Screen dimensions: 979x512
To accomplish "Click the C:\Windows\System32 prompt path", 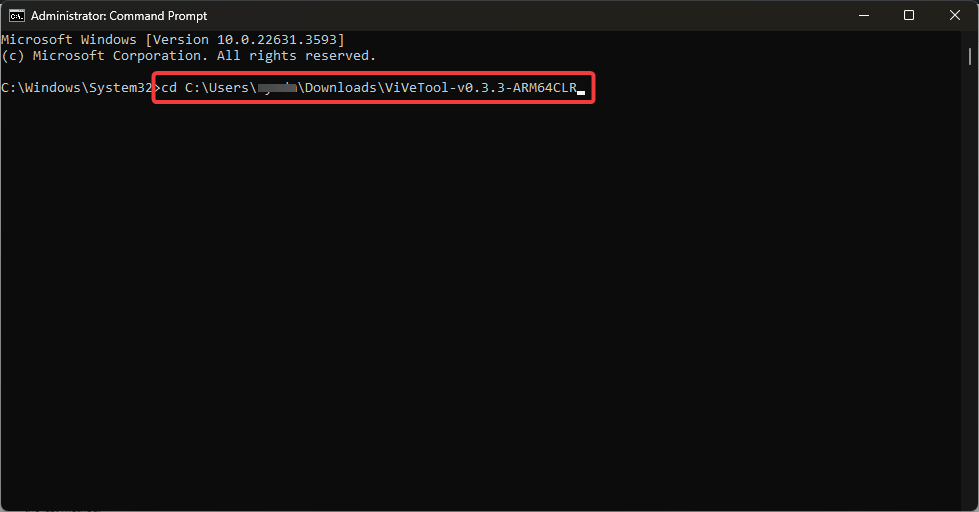I will click(x=75, y=88).
